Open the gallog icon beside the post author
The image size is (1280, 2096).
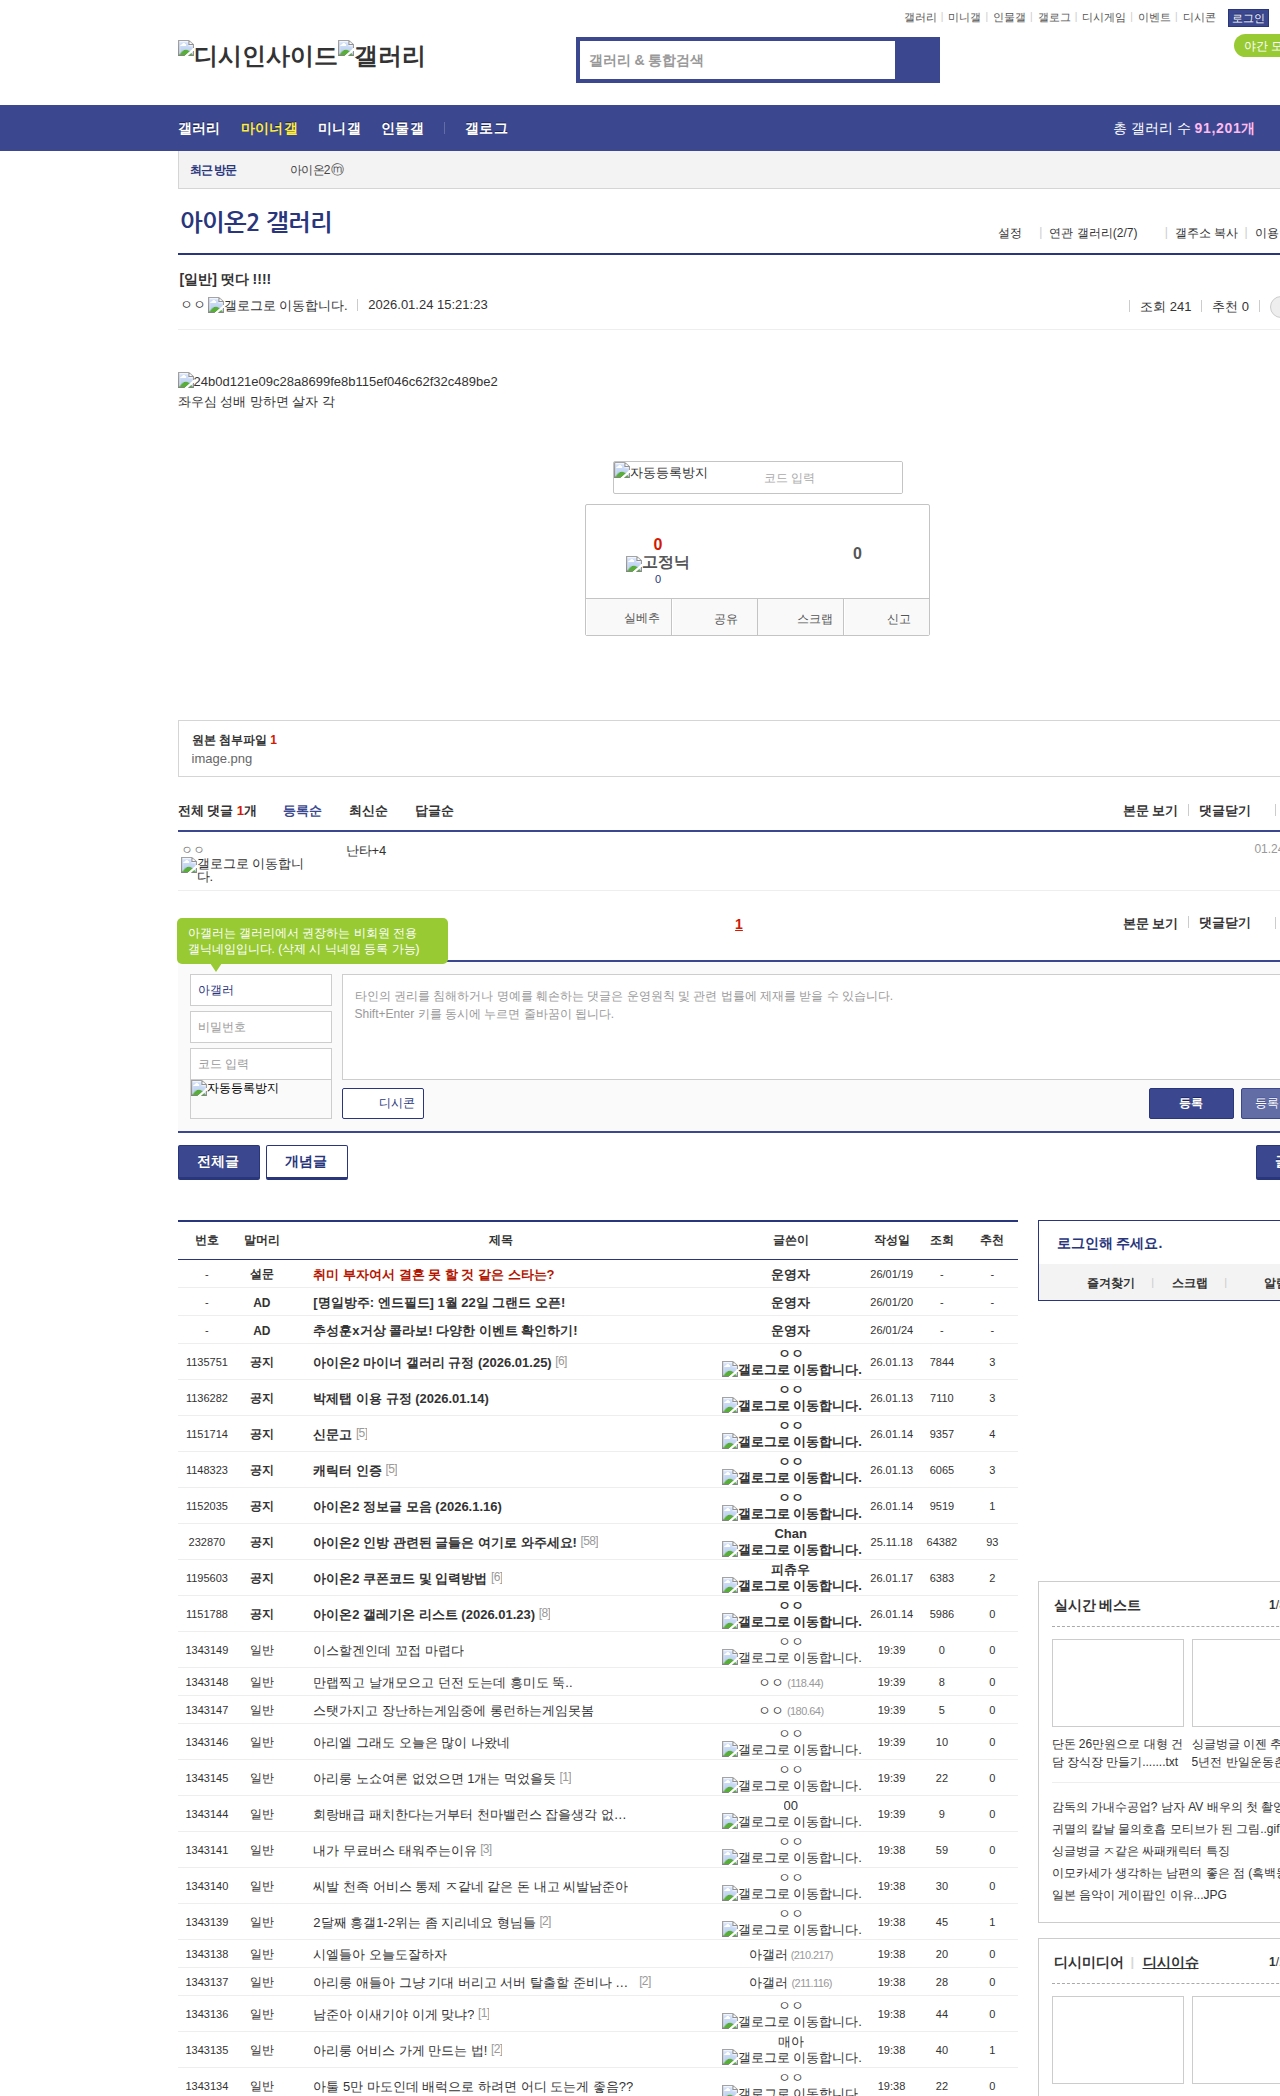[x=277, y=306]
